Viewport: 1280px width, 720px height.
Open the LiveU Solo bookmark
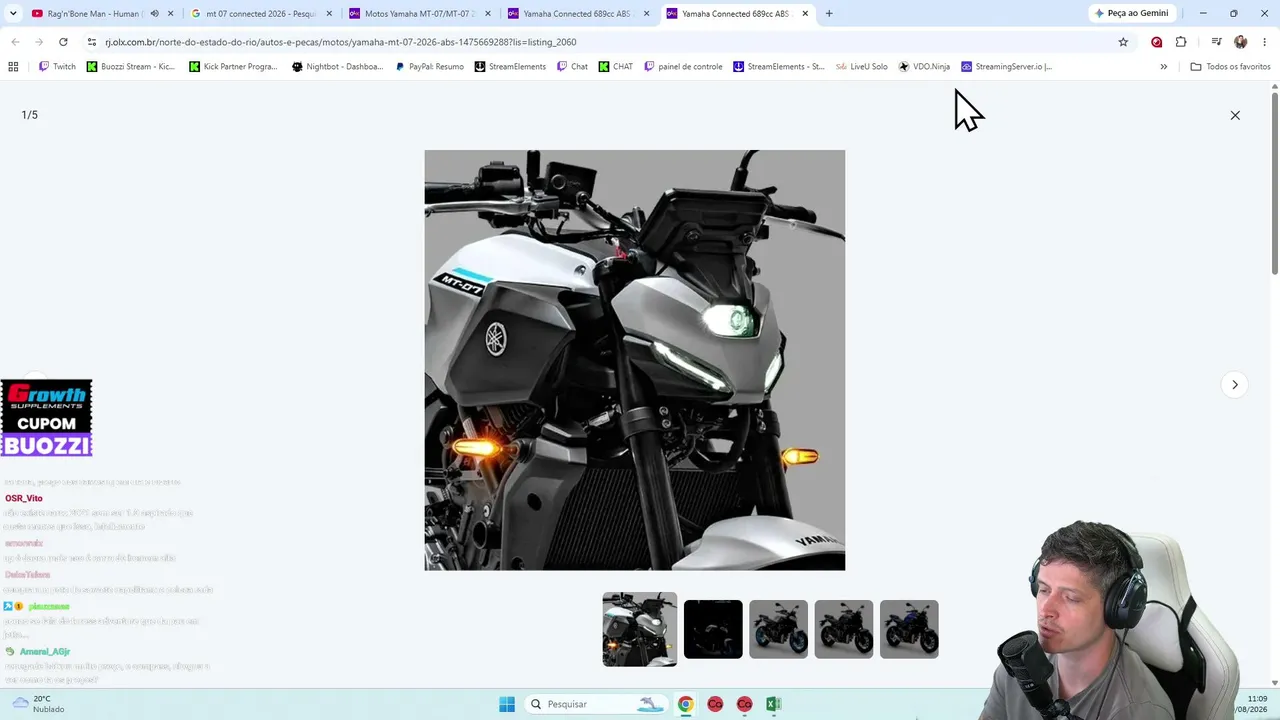tap(861, 67)
